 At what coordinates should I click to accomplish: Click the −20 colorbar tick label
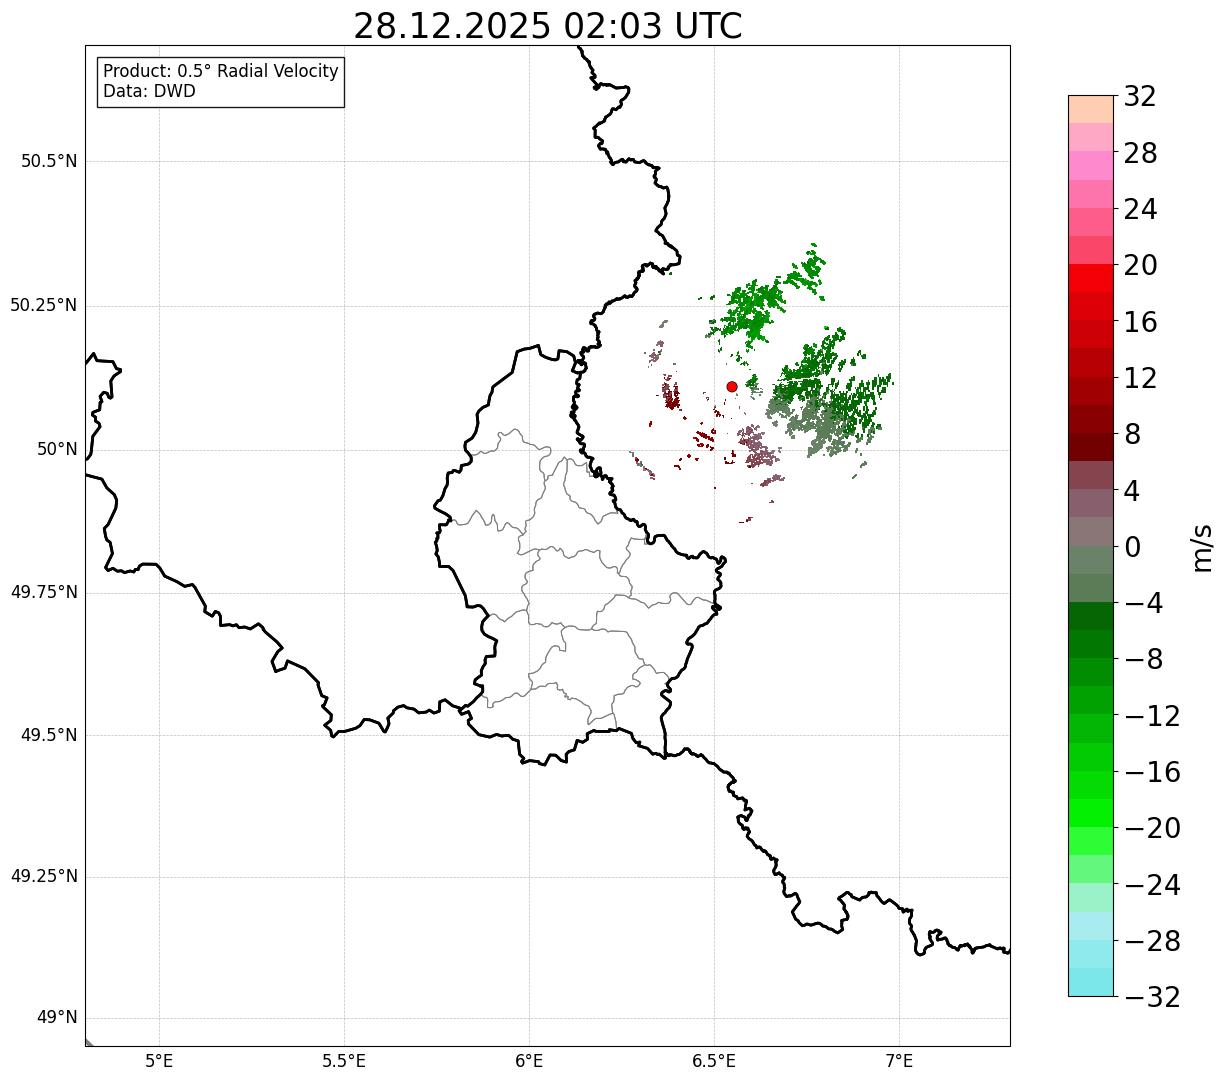pos(1152,829)
